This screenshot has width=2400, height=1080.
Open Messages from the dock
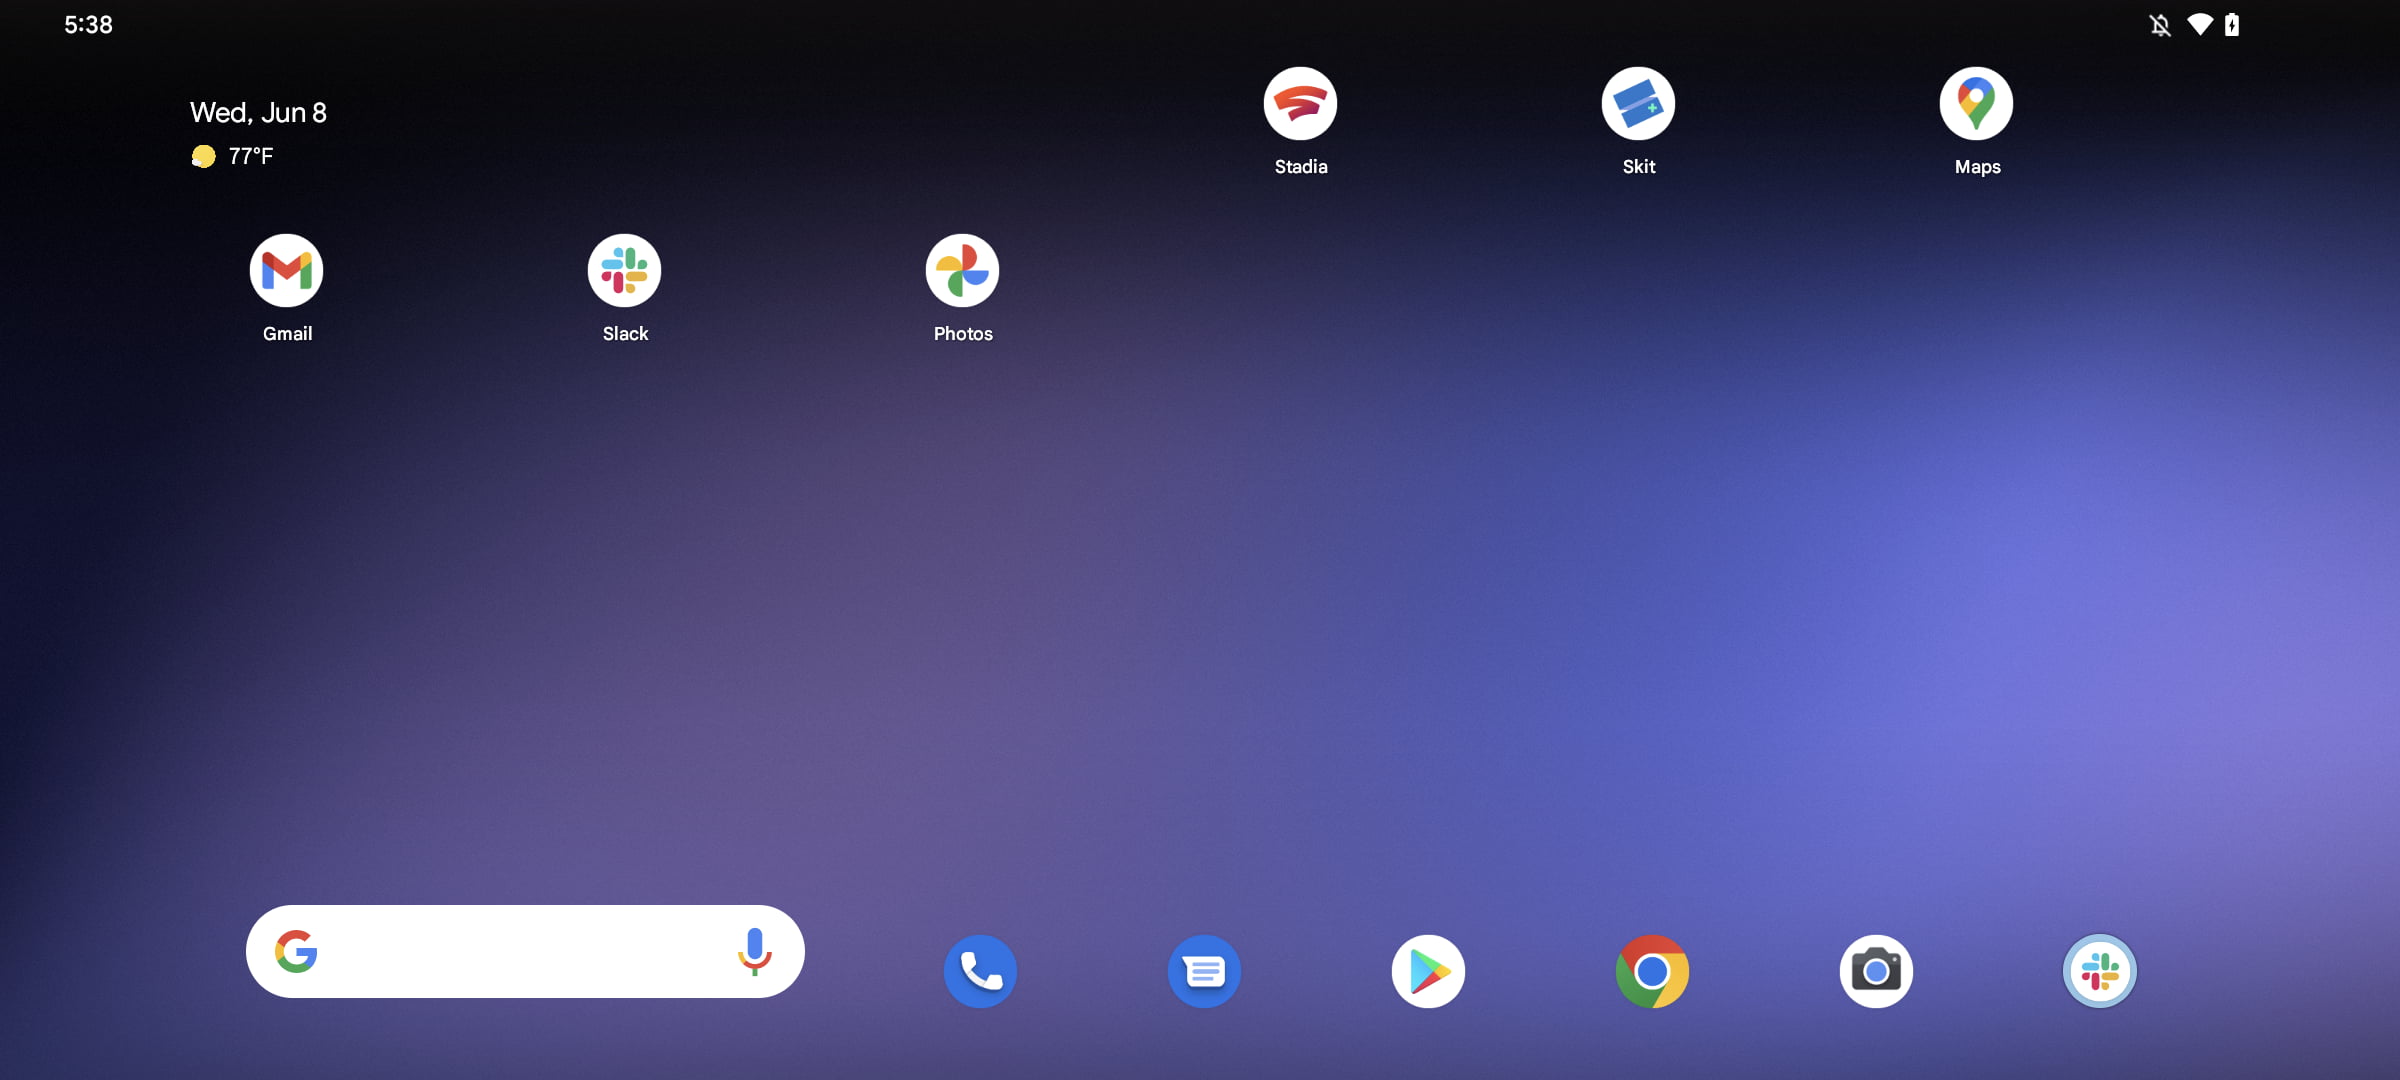(x=1205, y=970)
